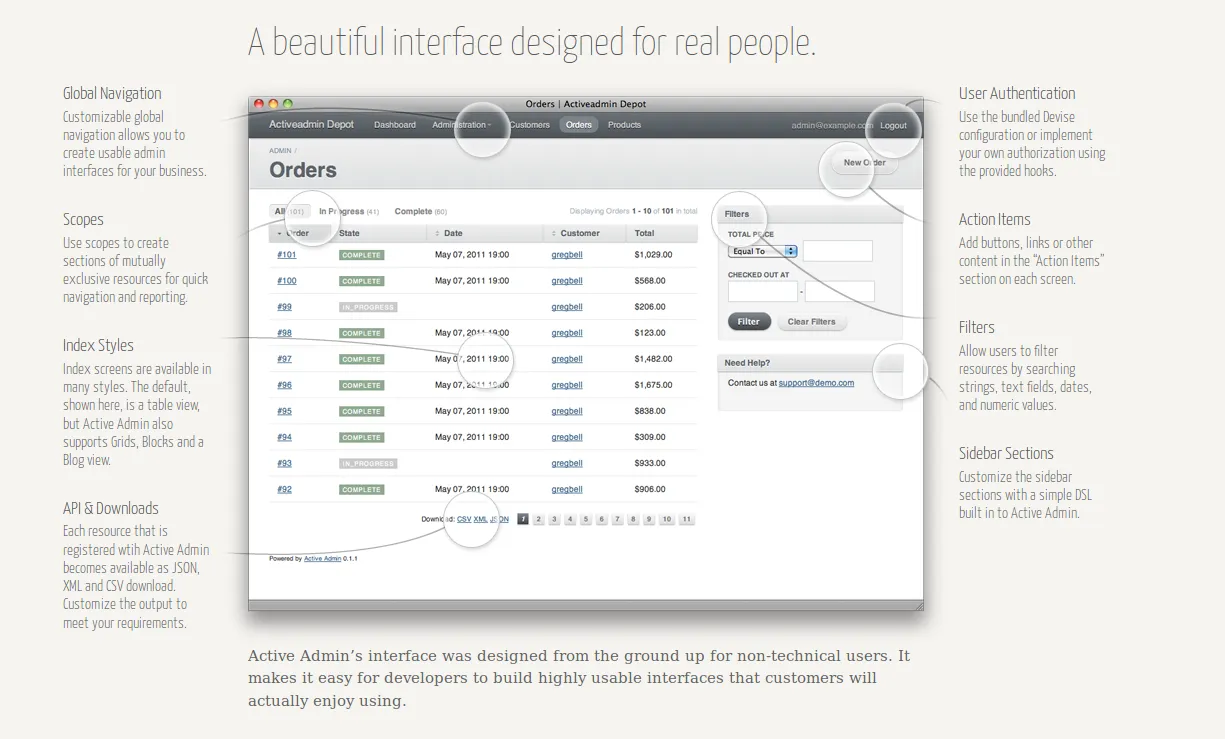Click gregbell in the $1,029.00 row
The width and height of the screenshot is (1225, 739).
tap(567, 255)
